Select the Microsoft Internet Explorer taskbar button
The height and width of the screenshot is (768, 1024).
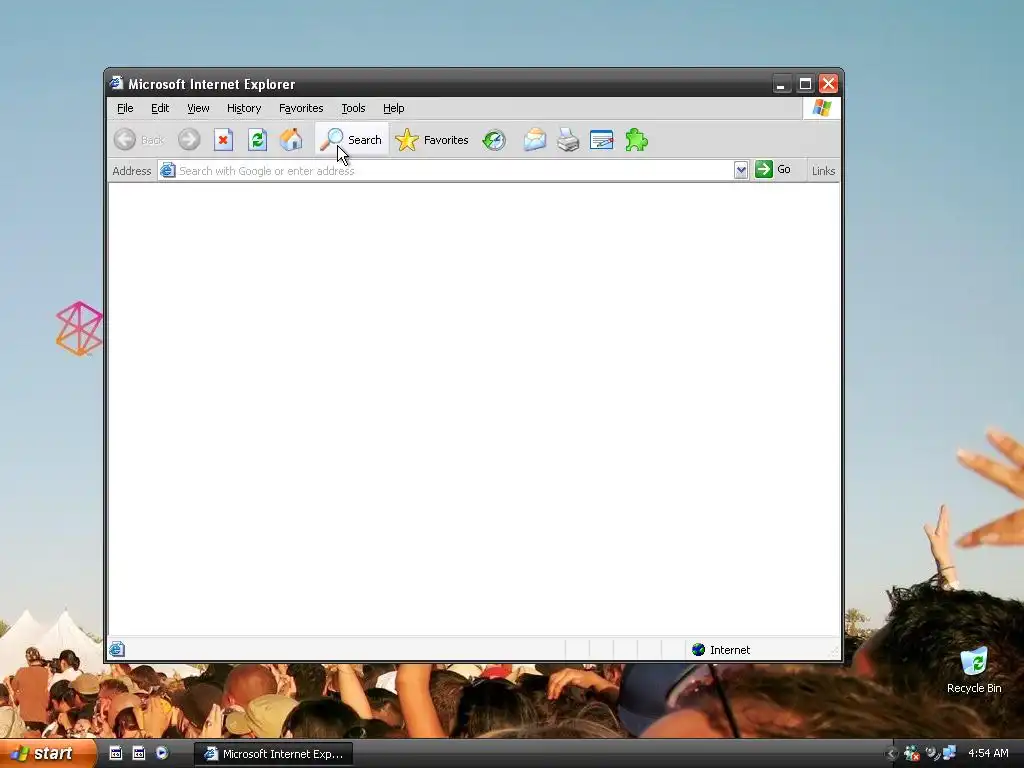click(x=274, y=754)
